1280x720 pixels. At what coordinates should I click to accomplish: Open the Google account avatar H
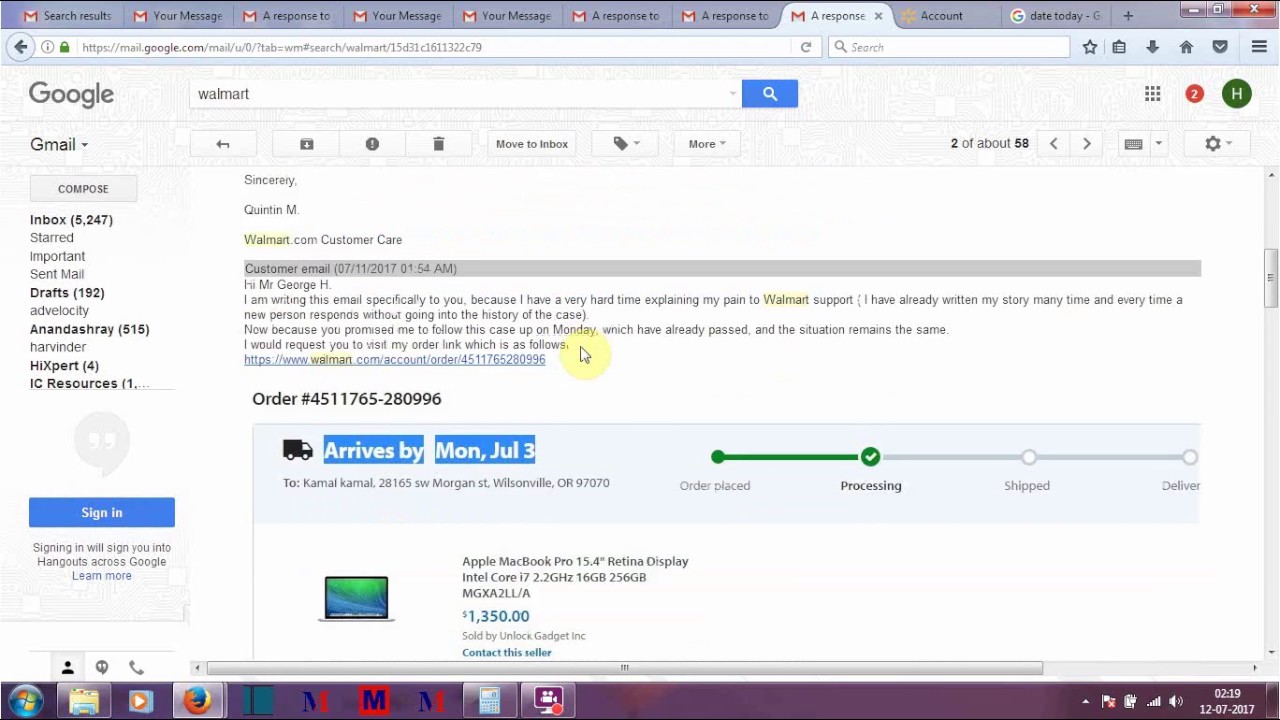pyautogui.click(x=1237, y=94)
